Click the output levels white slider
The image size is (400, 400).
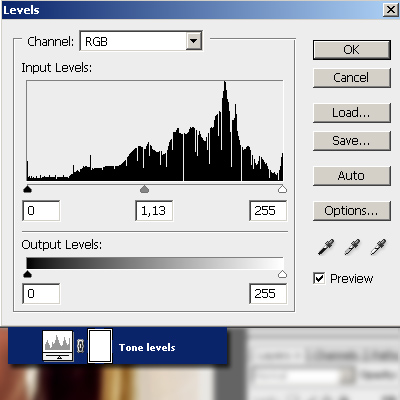click(282, 274)
